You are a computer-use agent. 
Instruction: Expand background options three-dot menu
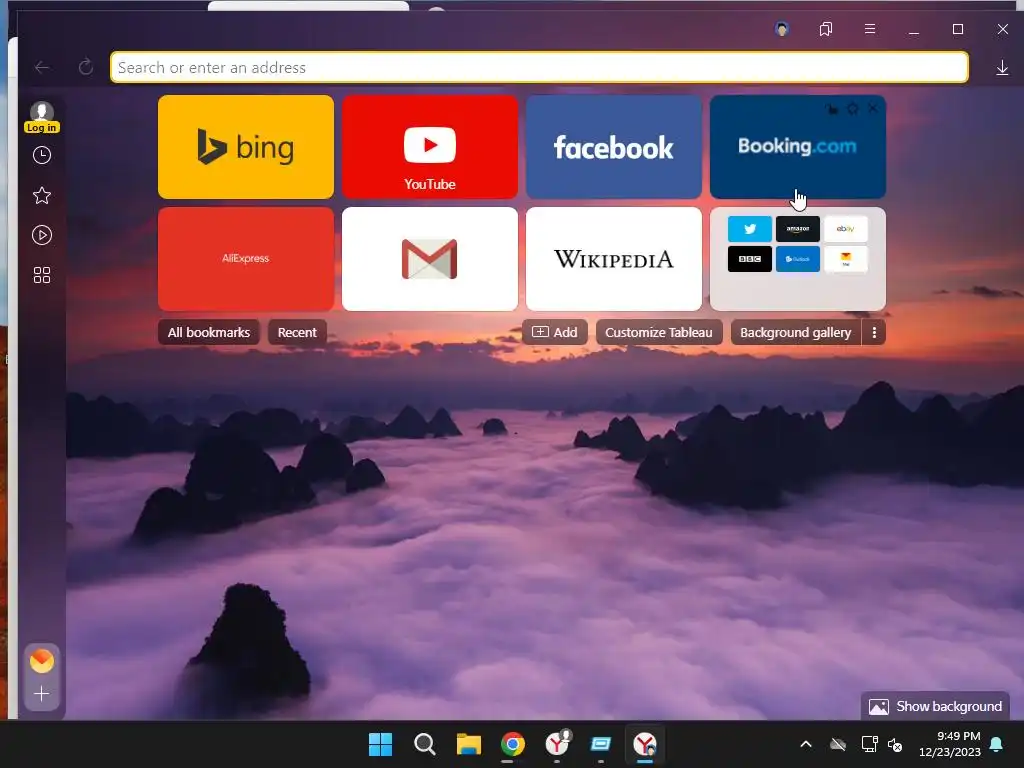click(874, 332)
